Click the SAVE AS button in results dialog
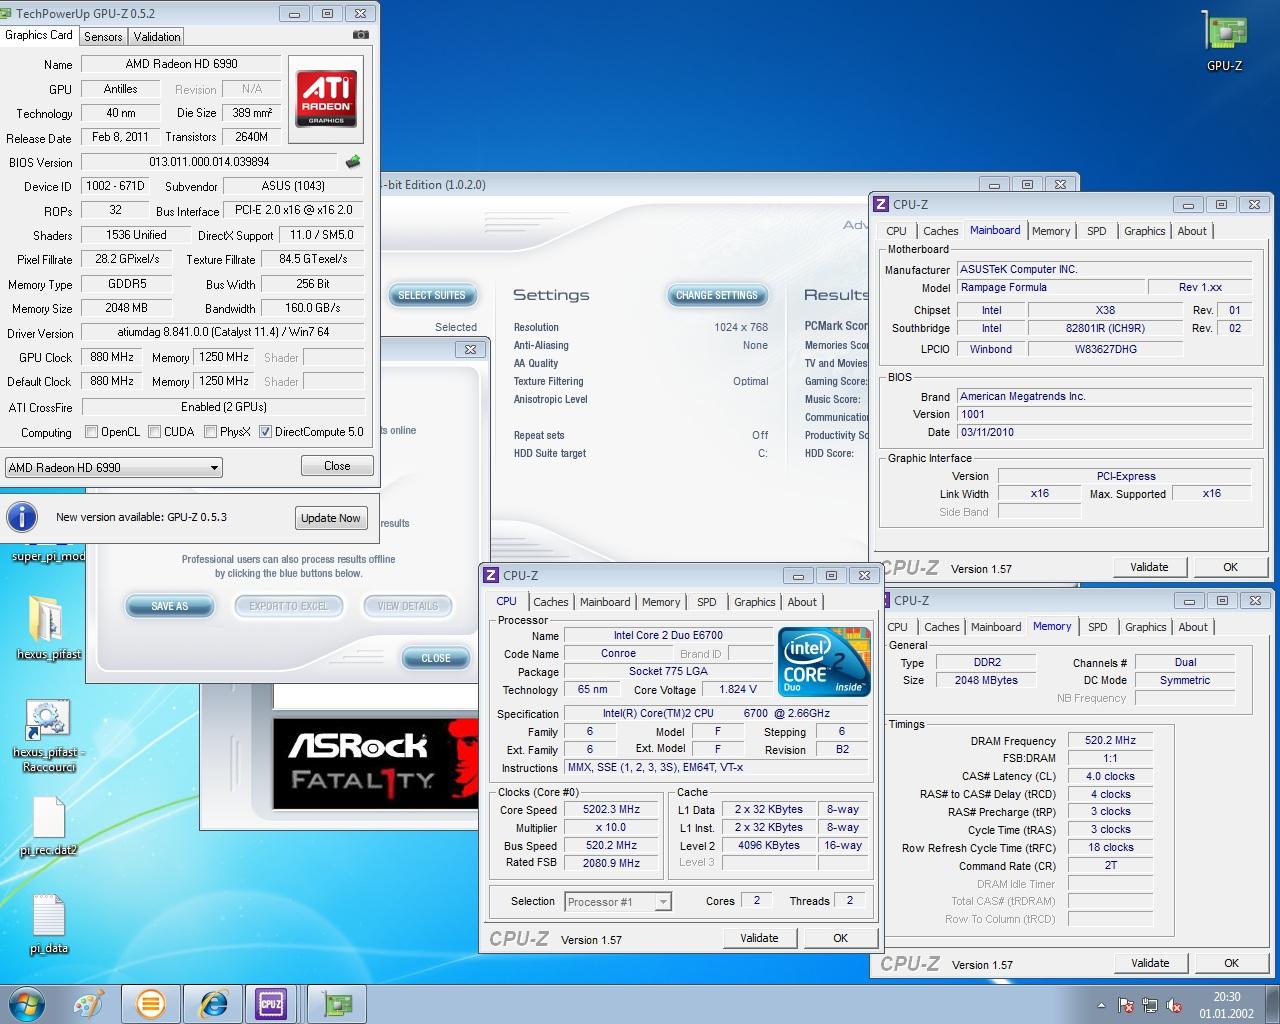 [x=169, y=606]
